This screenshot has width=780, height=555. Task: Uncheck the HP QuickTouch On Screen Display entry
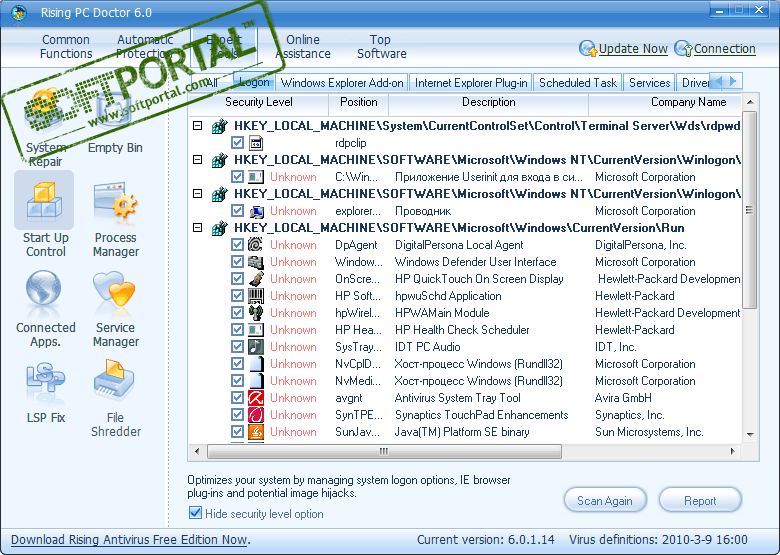(237, 278)
